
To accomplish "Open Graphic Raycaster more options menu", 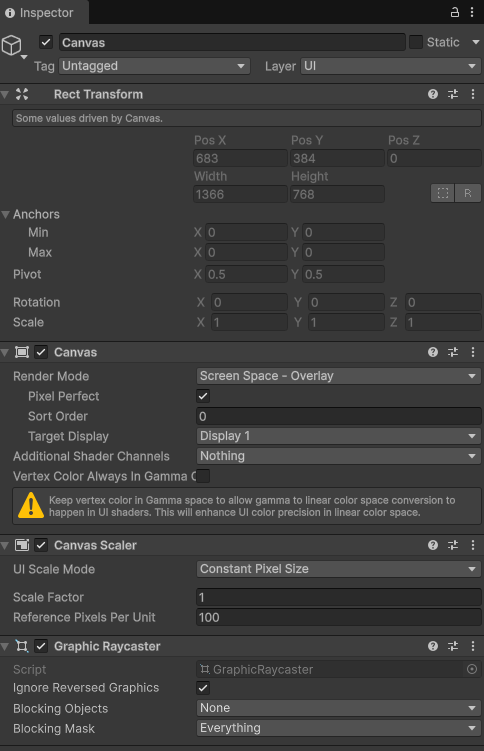I will [x=473, y=647].
